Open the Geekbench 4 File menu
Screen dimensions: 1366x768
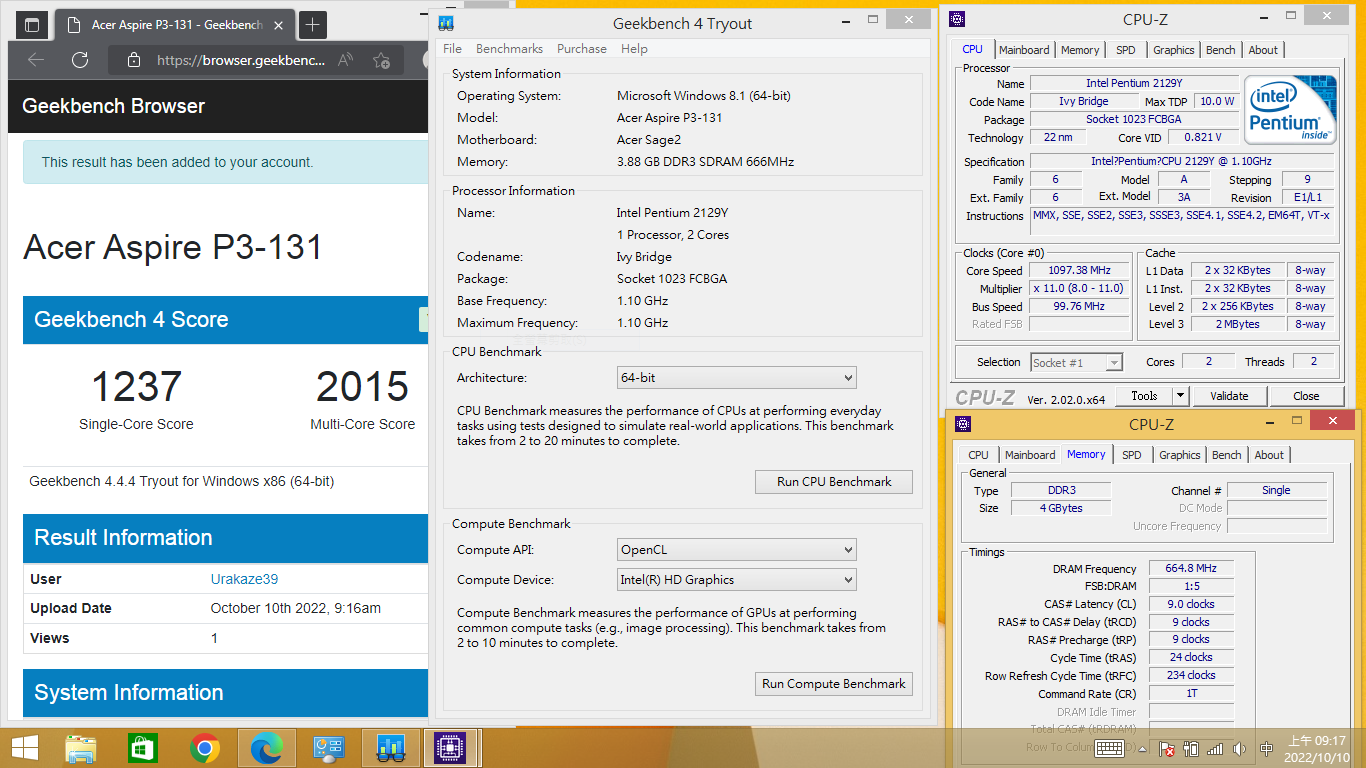[x=452, y=48]
